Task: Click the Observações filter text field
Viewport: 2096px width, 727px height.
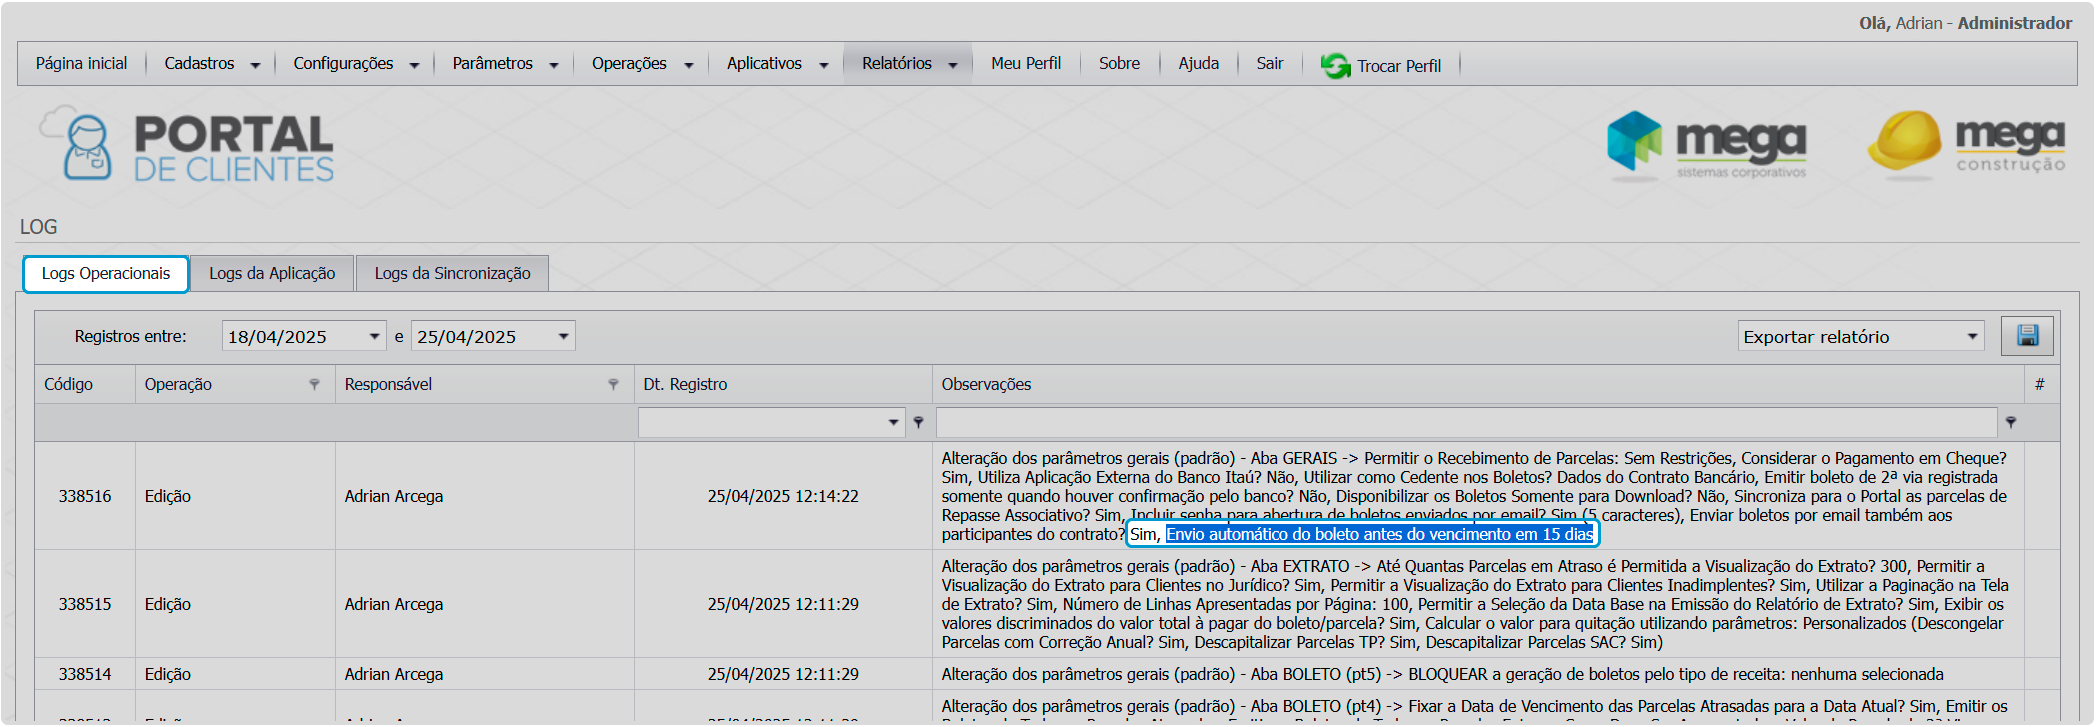Action: pyautogui.click(x=1466, y=422)
